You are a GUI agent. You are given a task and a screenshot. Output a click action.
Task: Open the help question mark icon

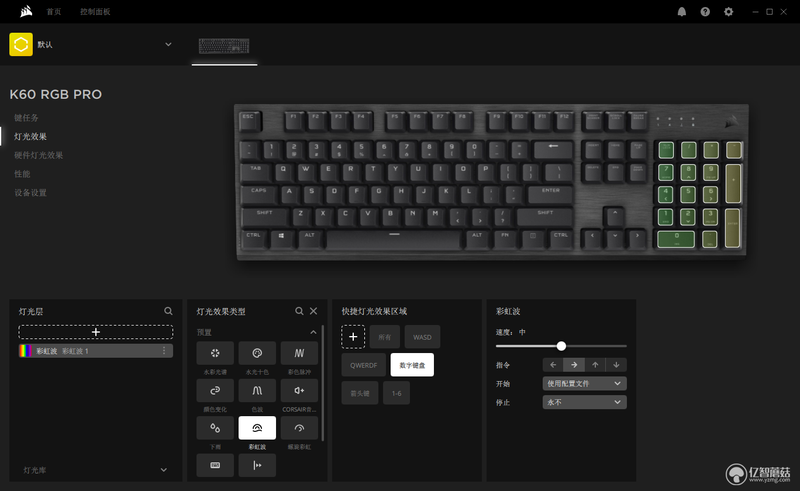pyautogui.click(x=705, y=12)
